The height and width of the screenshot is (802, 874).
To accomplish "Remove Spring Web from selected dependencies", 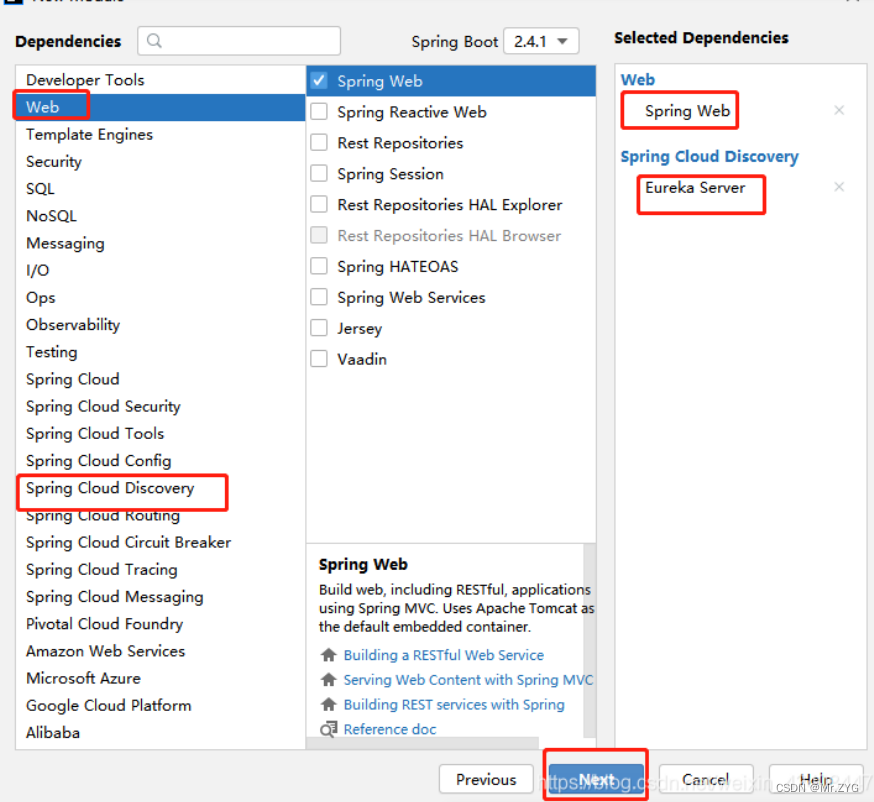I will pos(839,110).
